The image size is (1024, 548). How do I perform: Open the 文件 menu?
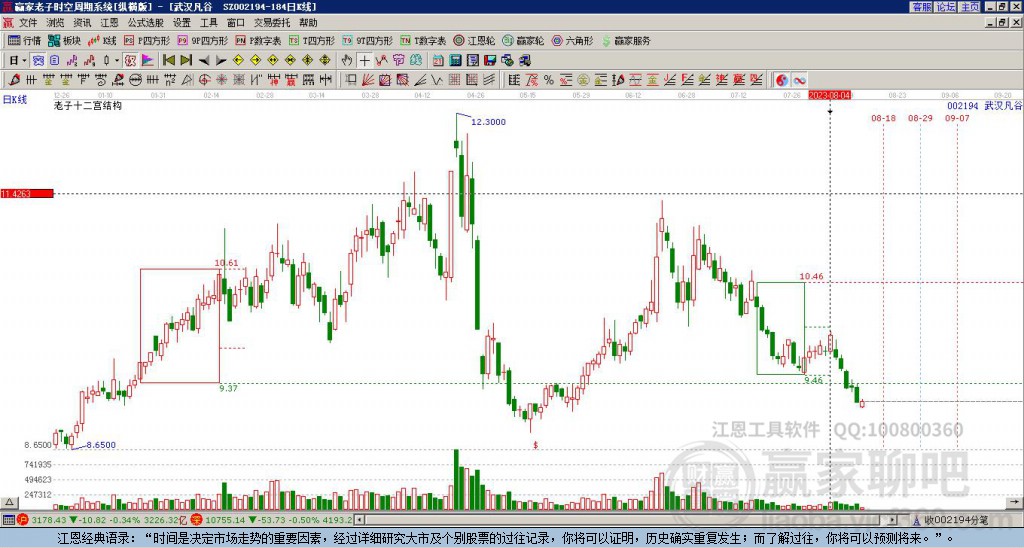click(x=28, y=23)
